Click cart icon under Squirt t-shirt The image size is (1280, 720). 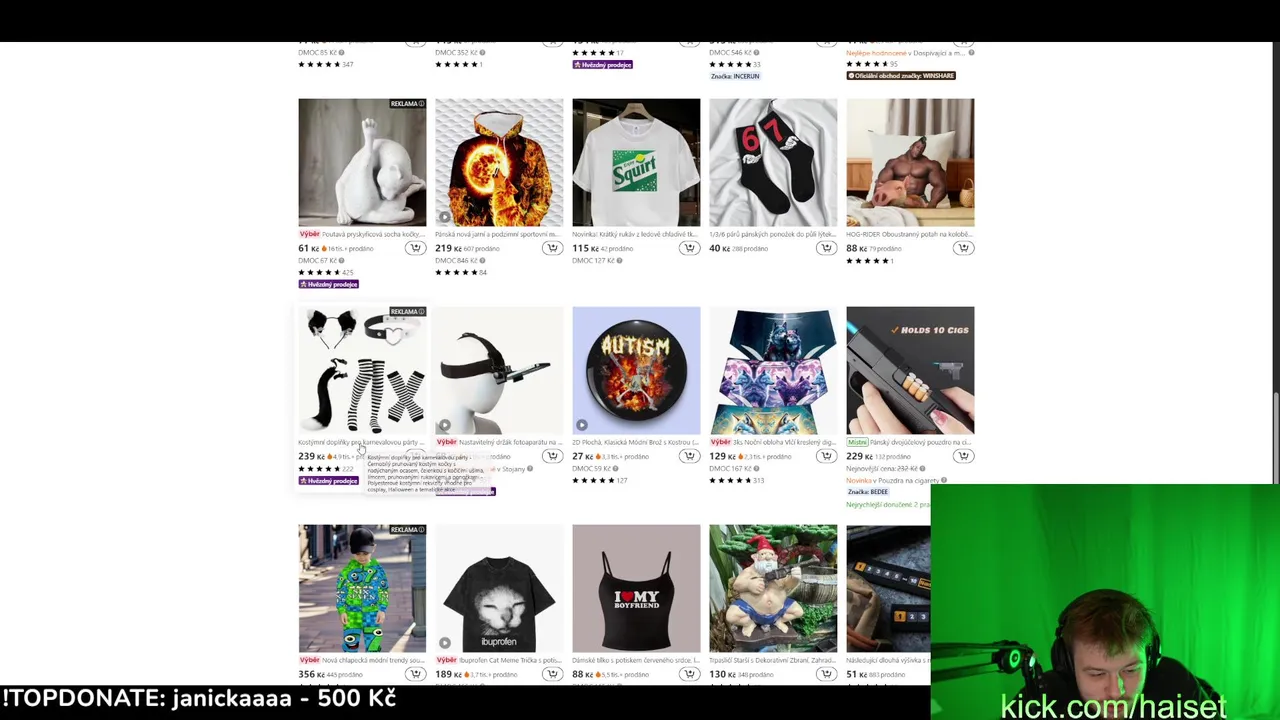coord(689,248)
